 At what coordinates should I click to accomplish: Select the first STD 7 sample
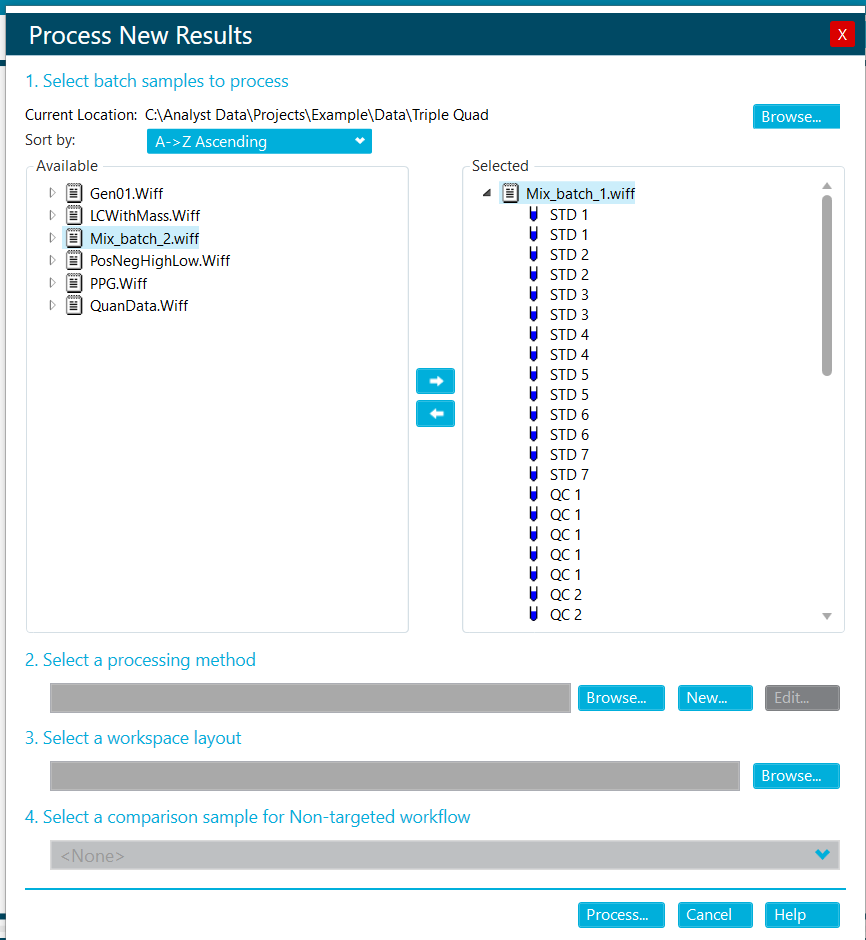[569, 454]
